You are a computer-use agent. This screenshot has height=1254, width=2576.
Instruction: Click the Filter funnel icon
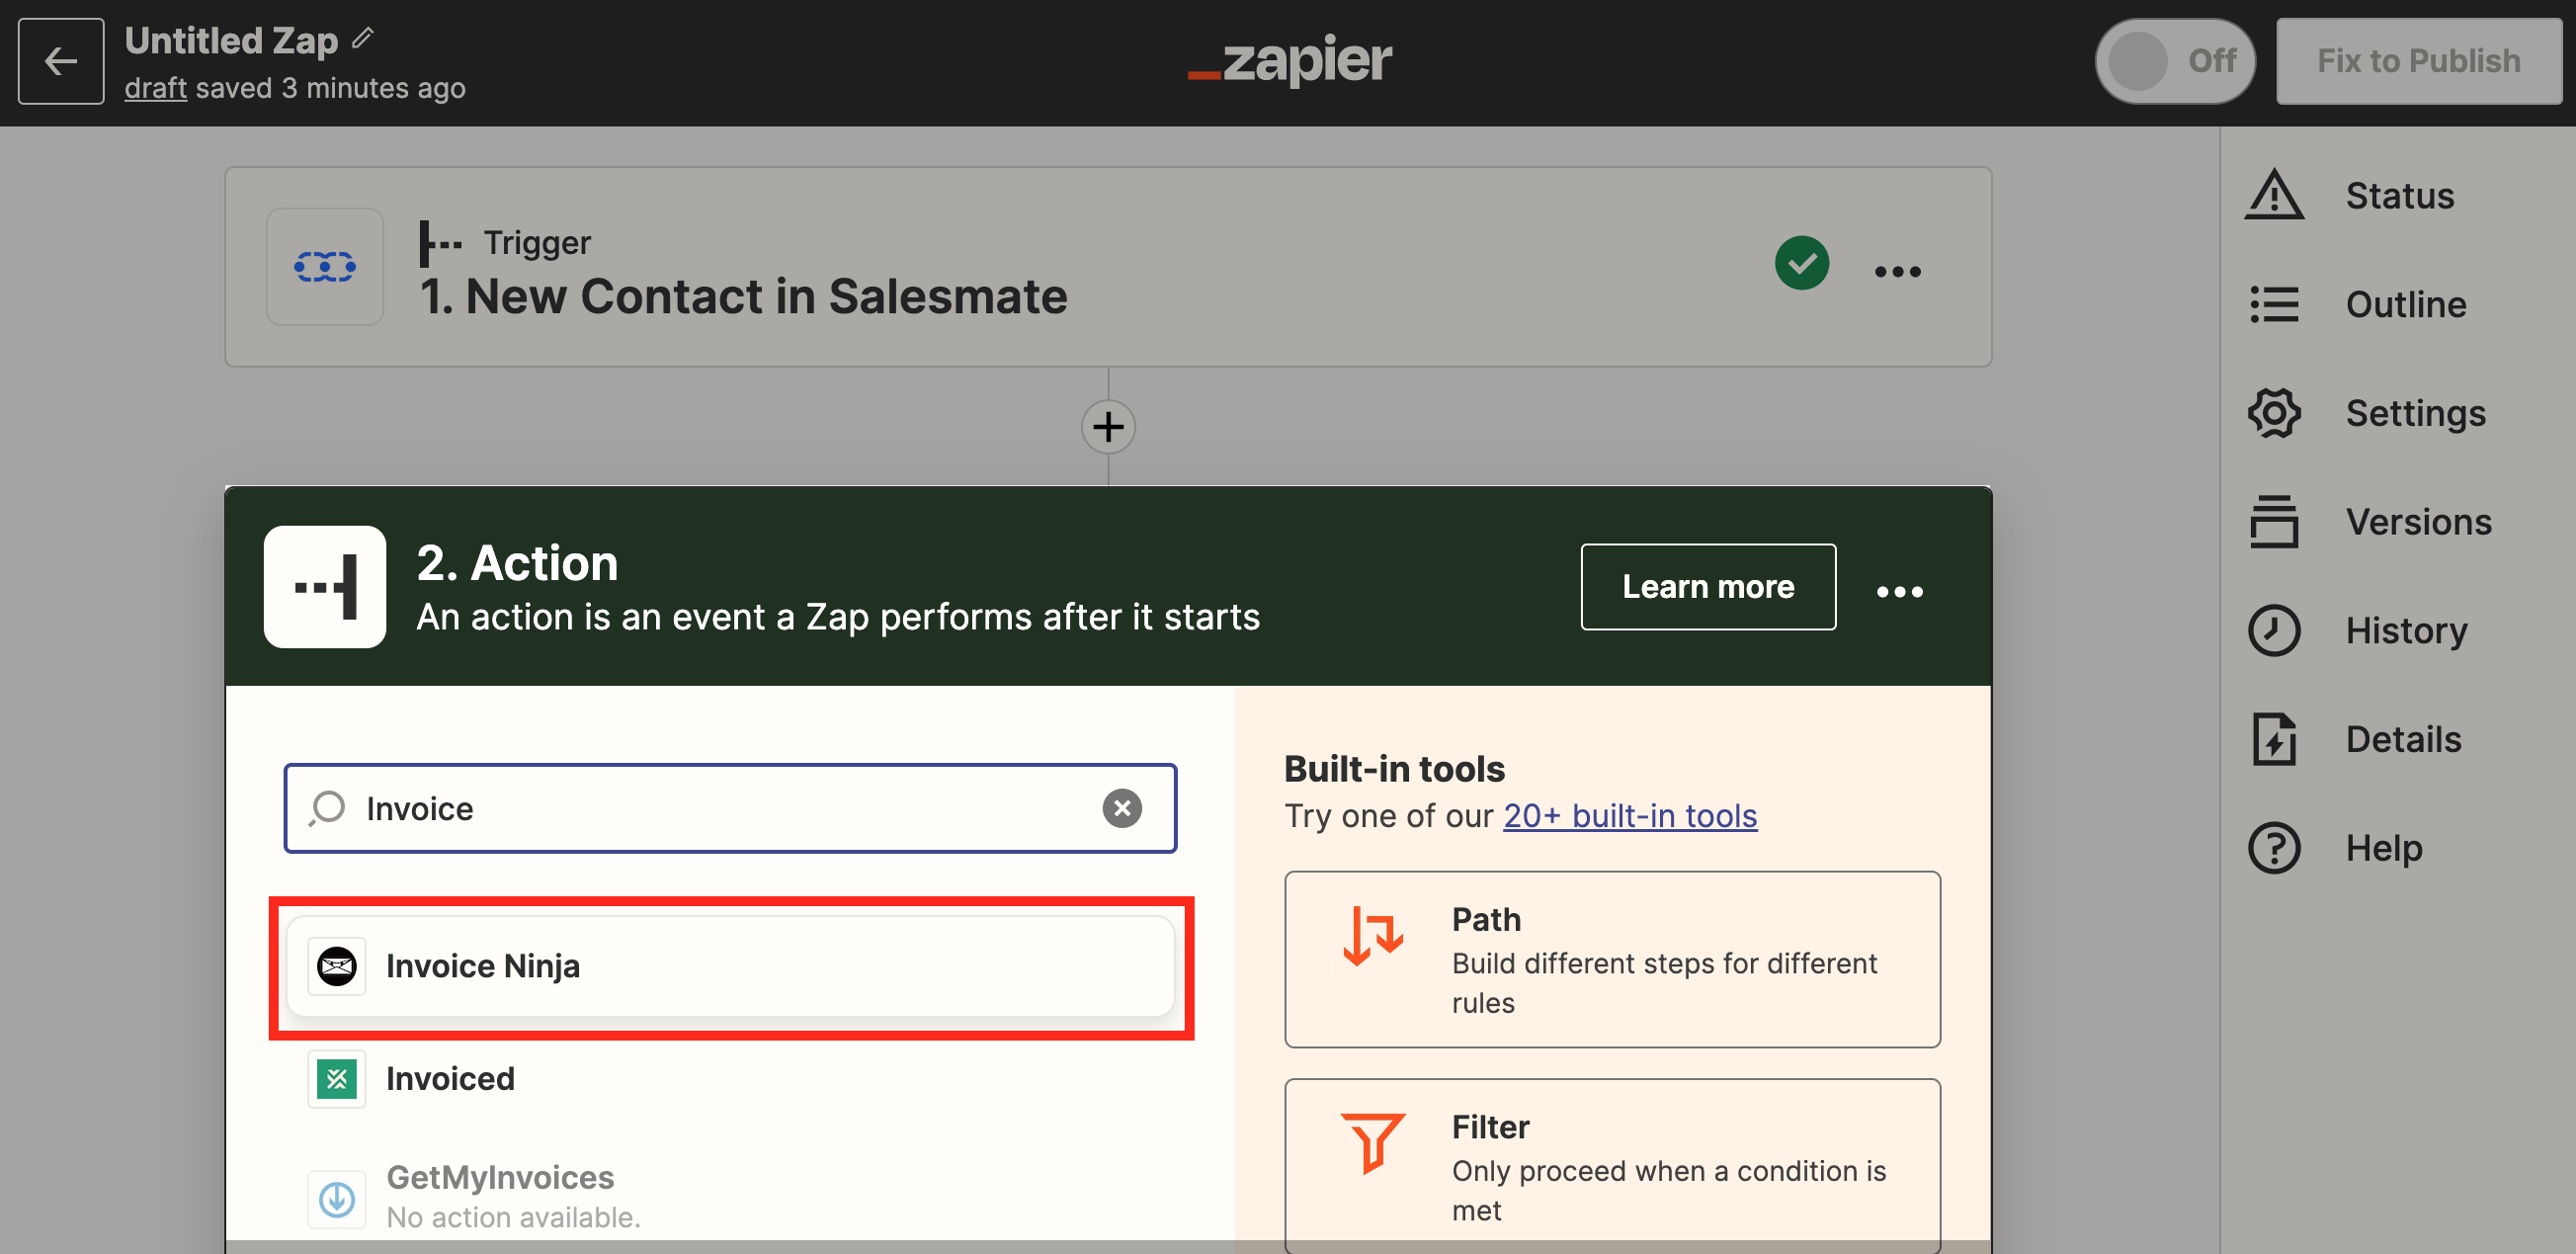tap(1372, 1142)
